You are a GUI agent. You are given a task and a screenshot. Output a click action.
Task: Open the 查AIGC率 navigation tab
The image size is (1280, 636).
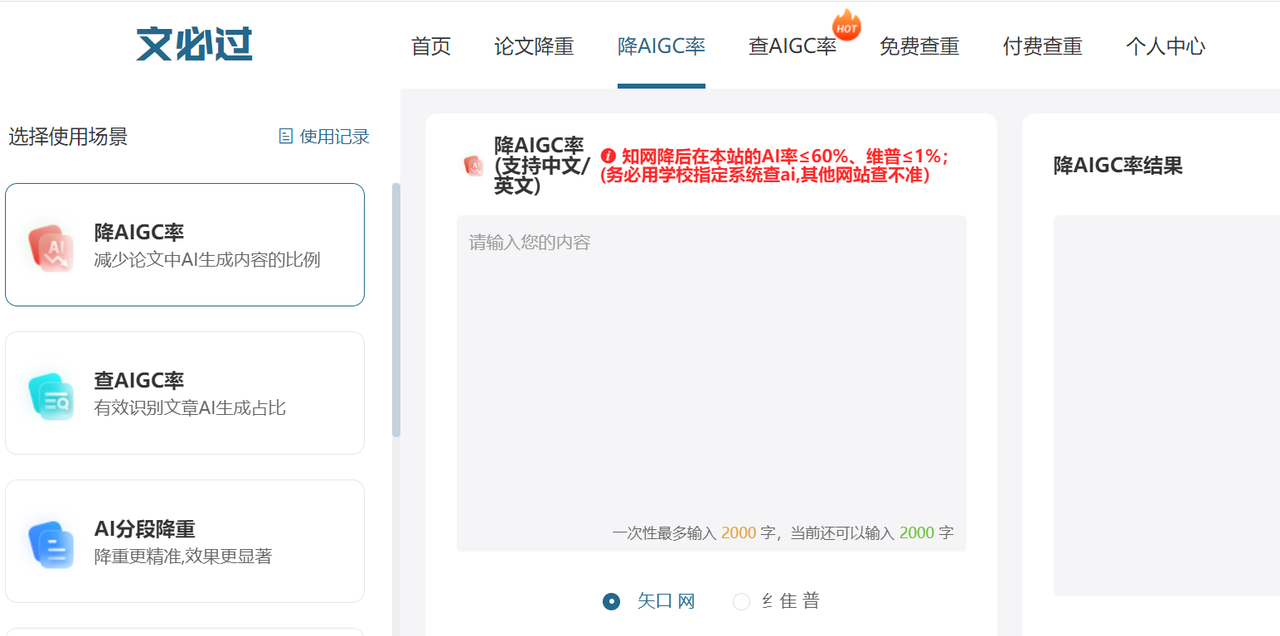coord(792,46)
